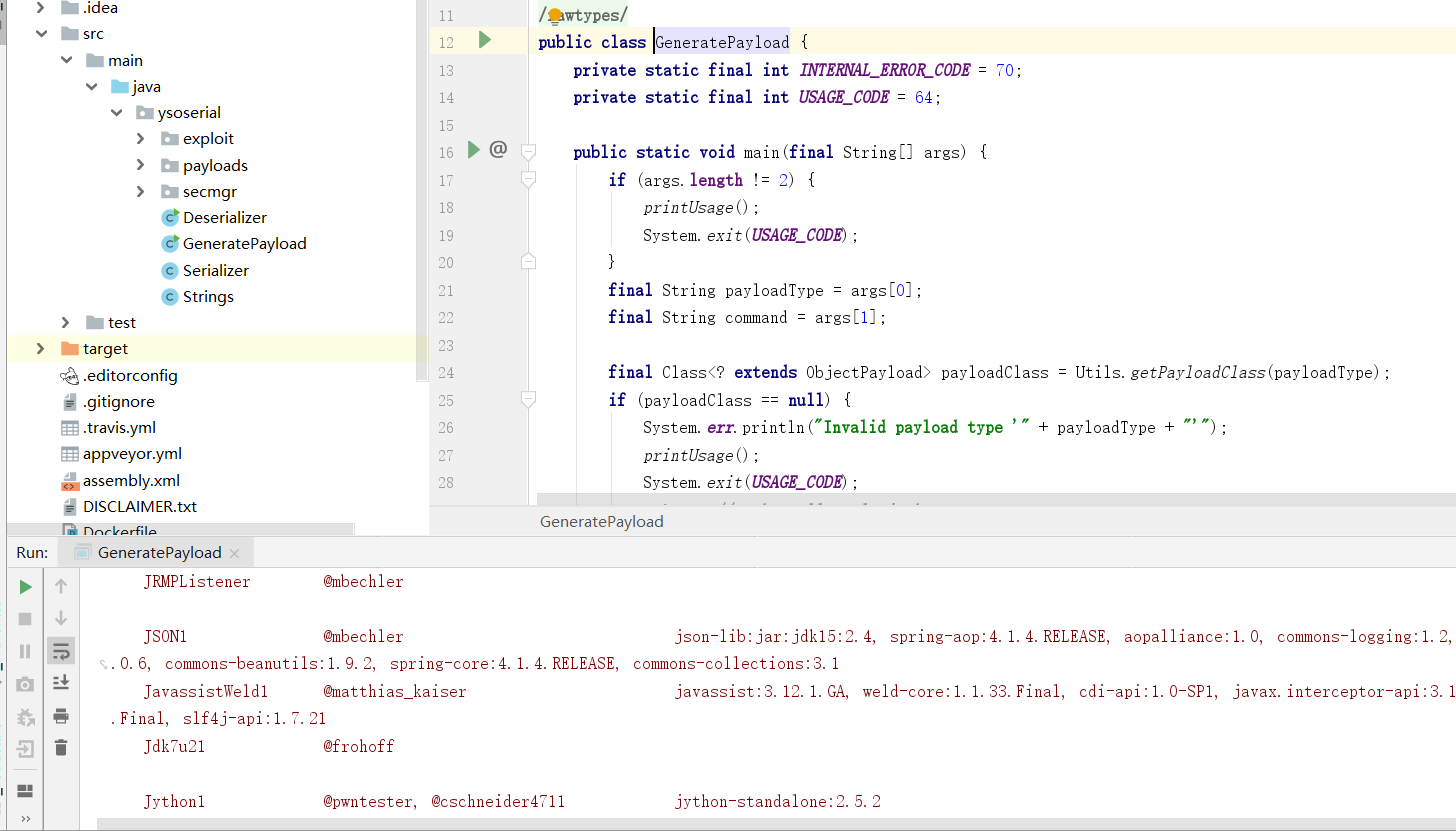Toggle soft-wrap in the console output
1456x831 pixels.
[61, 652]
